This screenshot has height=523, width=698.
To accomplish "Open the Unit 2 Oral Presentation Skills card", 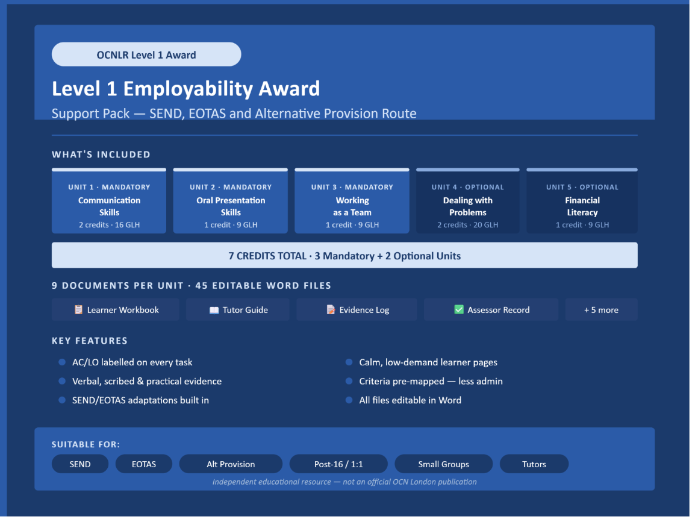I will coord(233,203).
